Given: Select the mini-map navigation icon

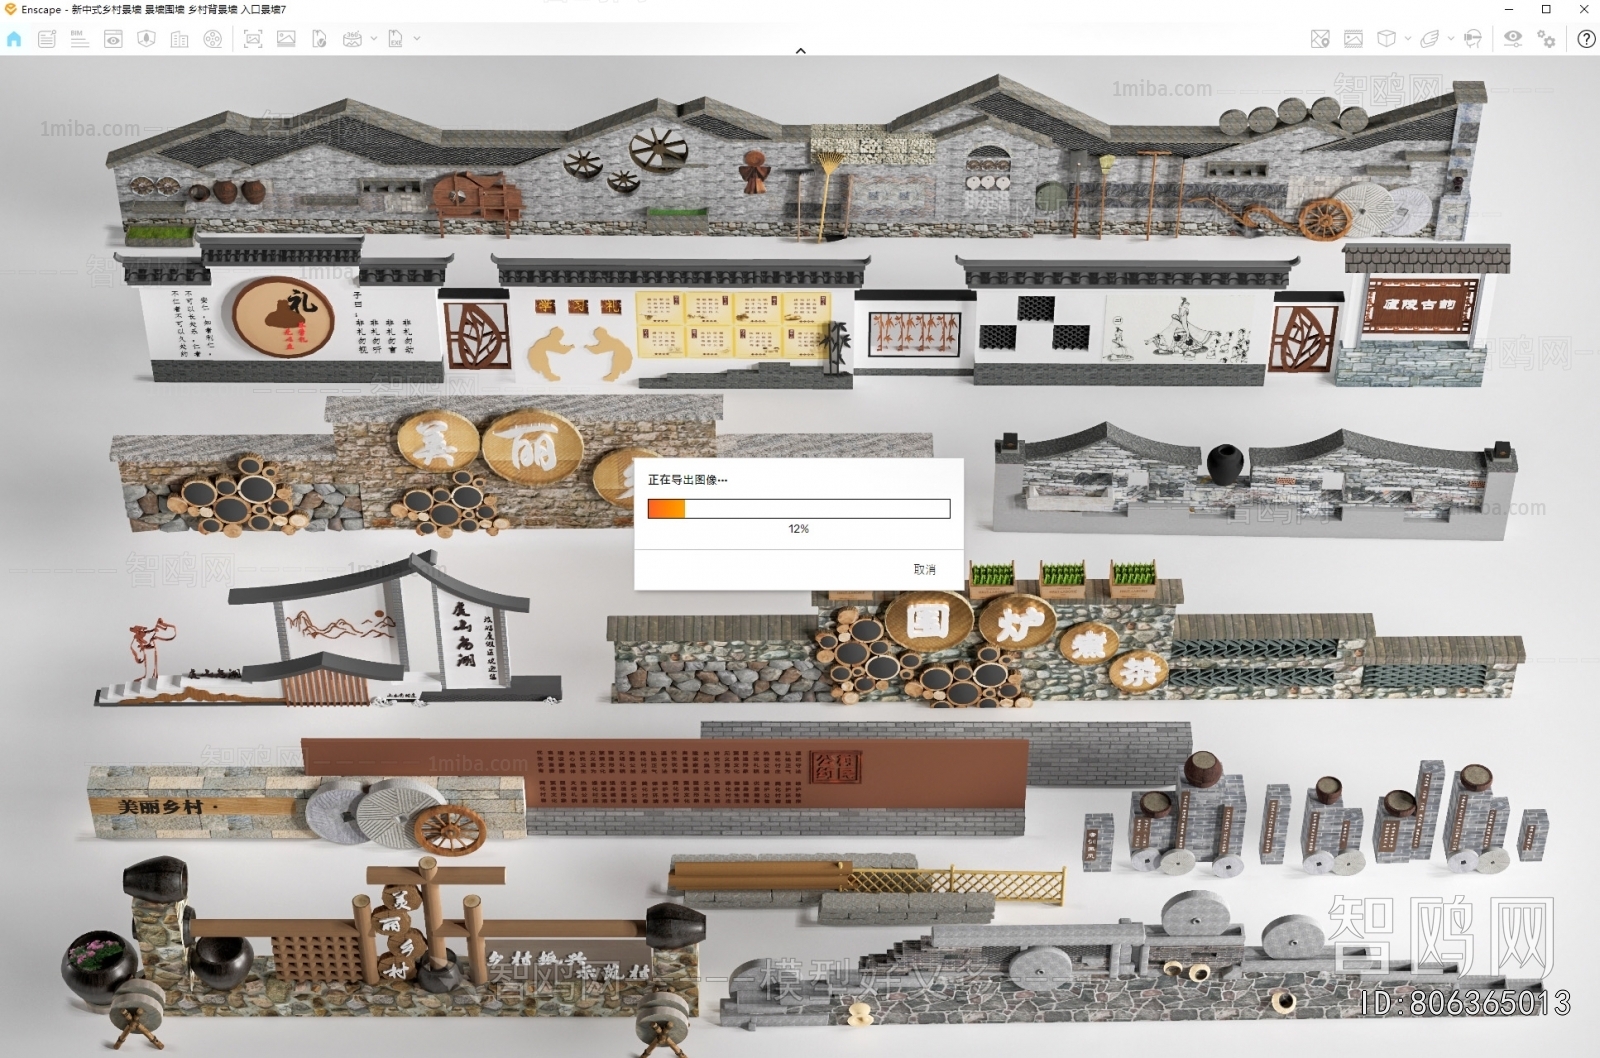Looking at the screenshot, I should 1320,40.
